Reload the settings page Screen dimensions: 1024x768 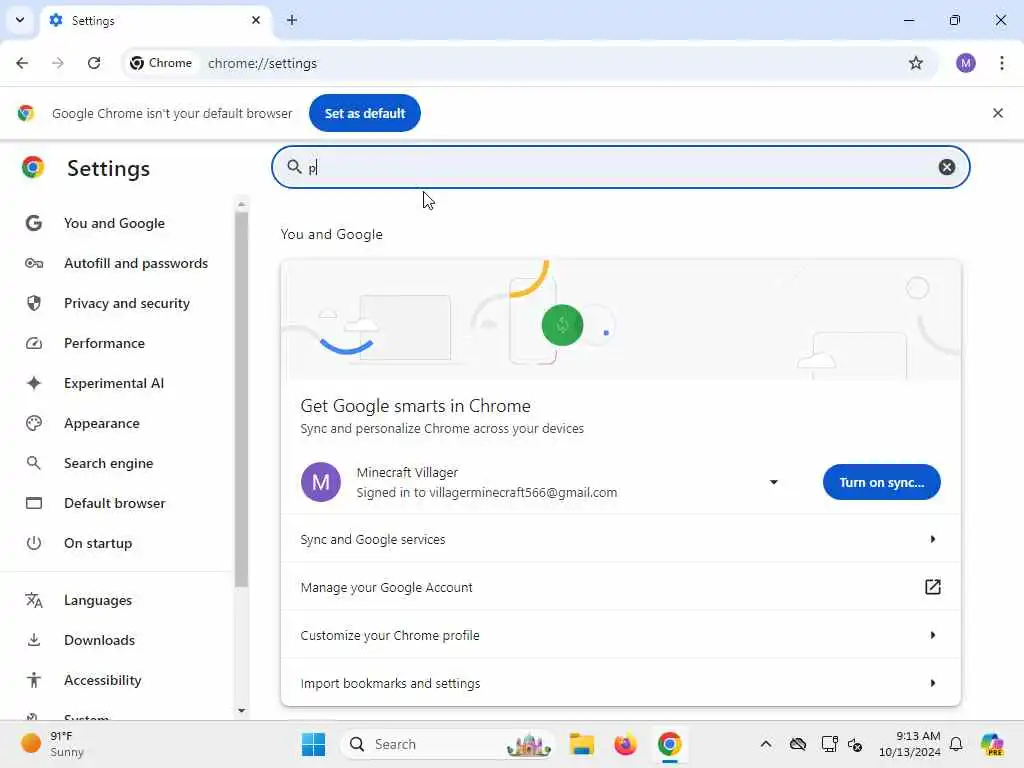(94, 63)
